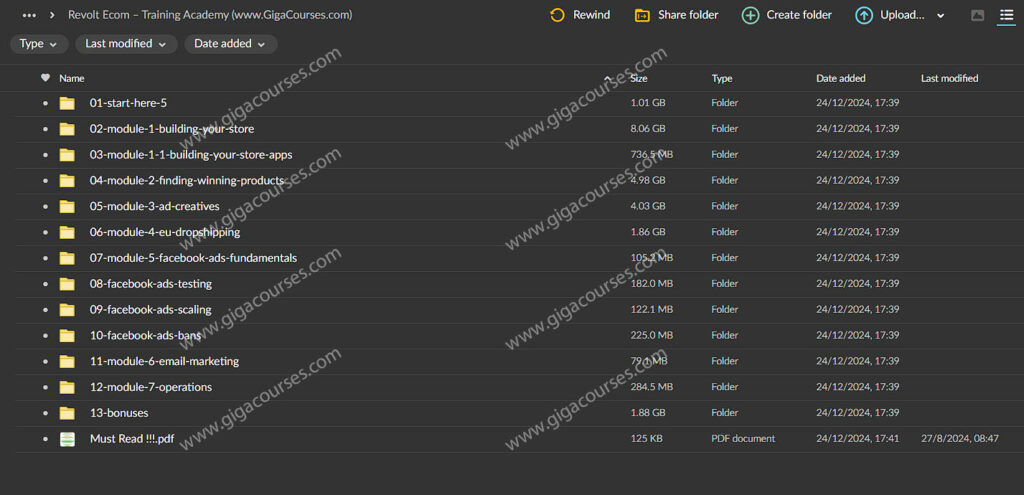
Task: Click the 24/12/2024, 17:41 date added cell
Action: [857, 439]
